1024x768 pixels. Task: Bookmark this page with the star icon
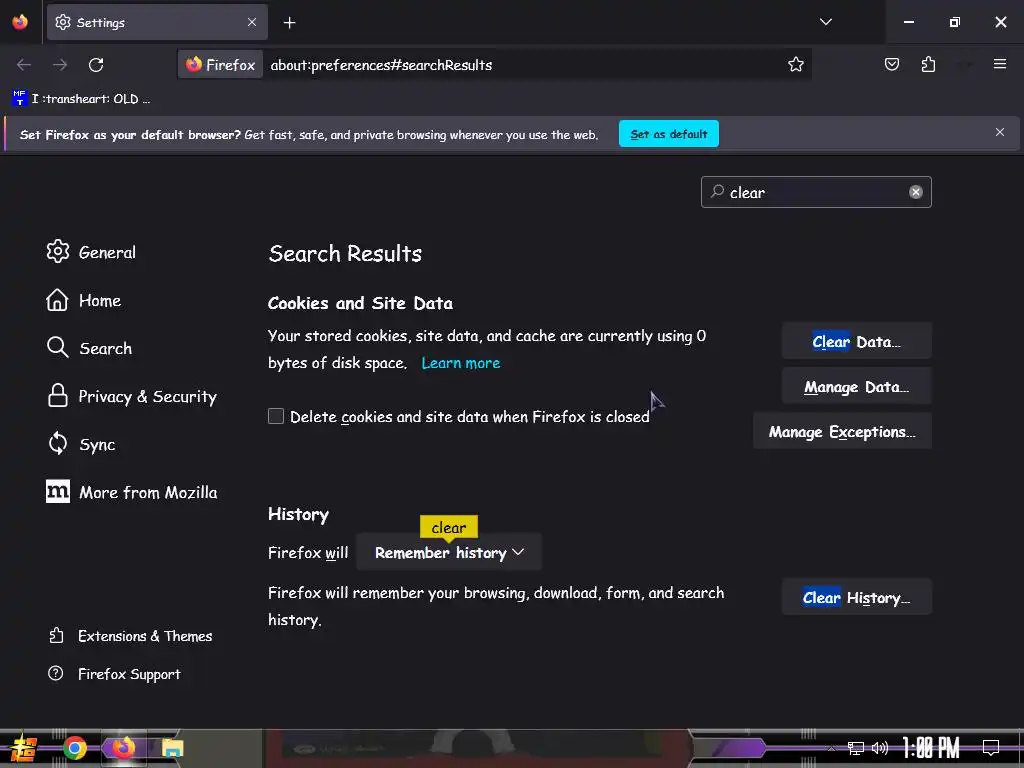[795, 65]
